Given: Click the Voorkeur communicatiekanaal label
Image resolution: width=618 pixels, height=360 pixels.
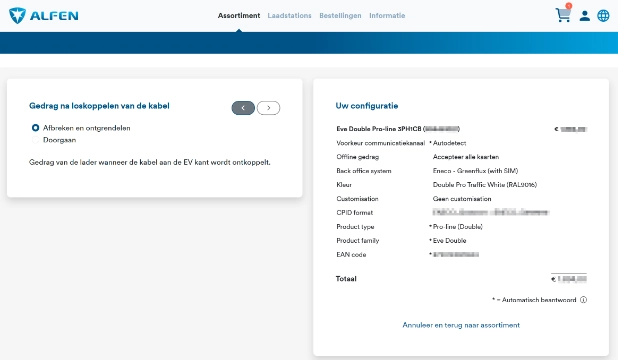Looking at the screenshot, I should [x=381, y=143].
